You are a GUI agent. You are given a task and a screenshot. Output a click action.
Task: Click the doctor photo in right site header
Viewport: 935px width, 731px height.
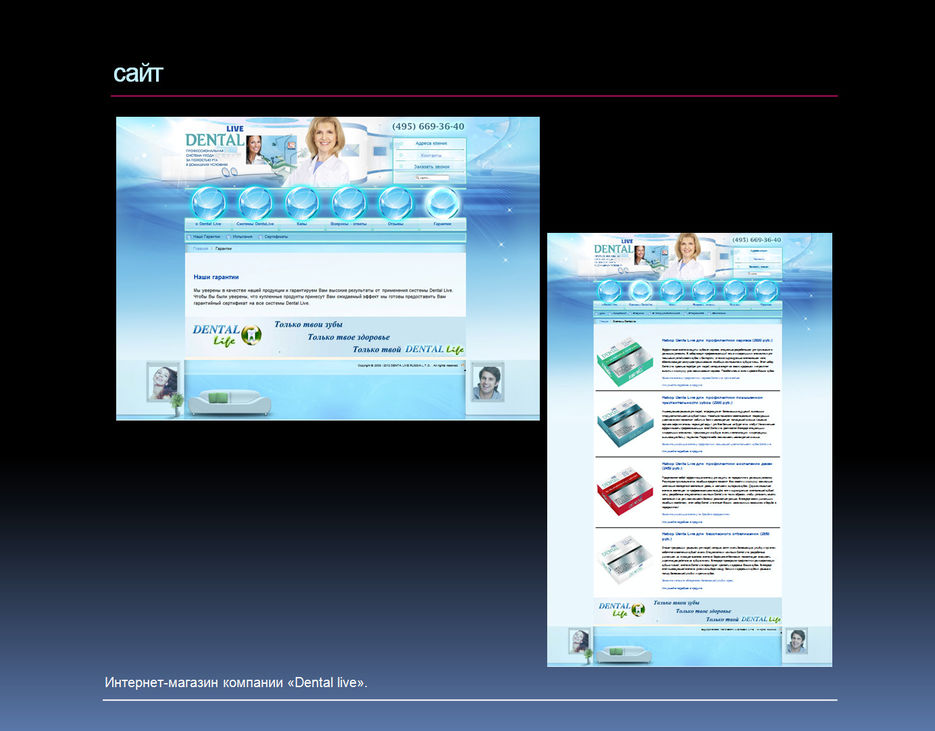point(686,256)
